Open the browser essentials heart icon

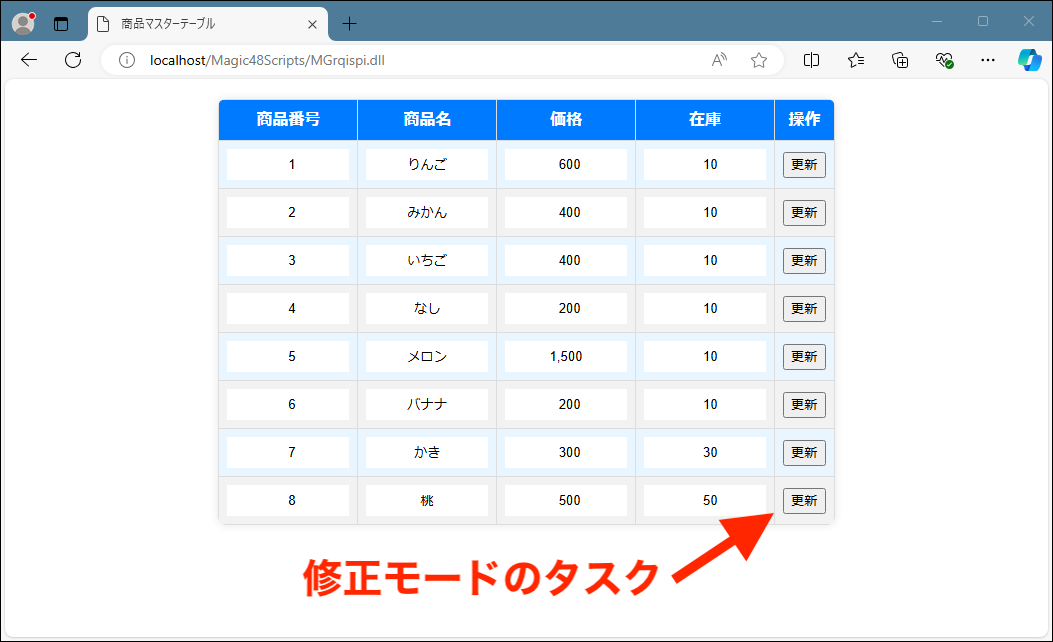[944, 60]
